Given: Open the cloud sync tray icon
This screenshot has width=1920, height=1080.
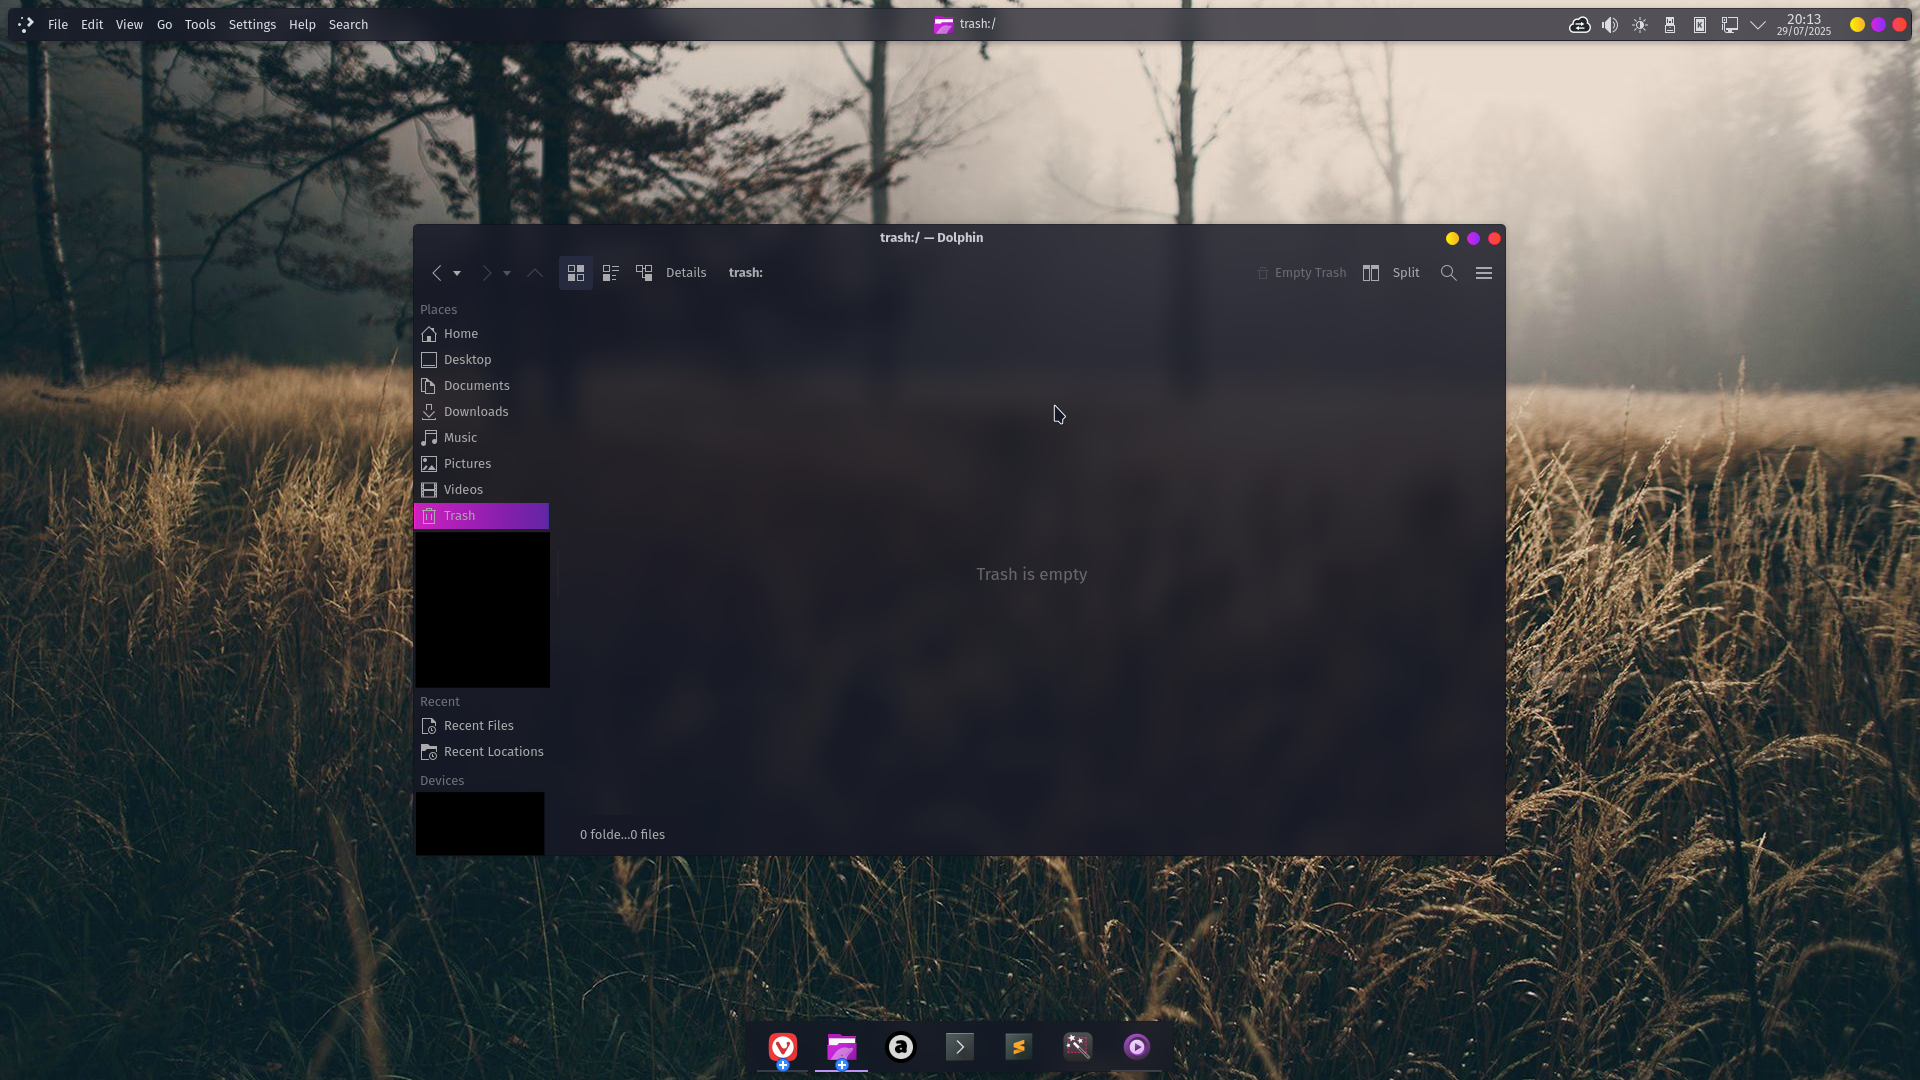Looking at the screenshot, I should (1580, 25).
